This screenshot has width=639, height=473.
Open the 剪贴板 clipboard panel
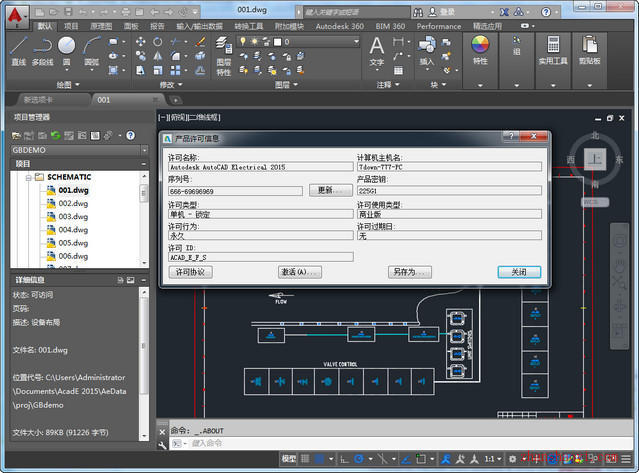pos(589,50)
